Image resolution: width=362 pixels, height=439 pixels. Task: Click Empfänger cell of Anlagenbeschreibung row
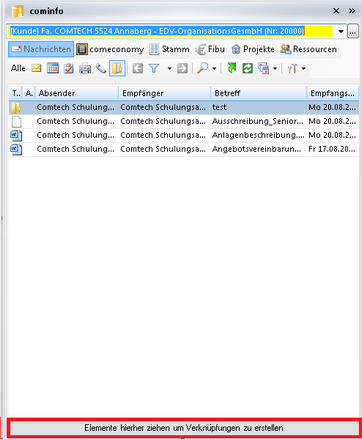pyautogui.click(x=163, y=135)
